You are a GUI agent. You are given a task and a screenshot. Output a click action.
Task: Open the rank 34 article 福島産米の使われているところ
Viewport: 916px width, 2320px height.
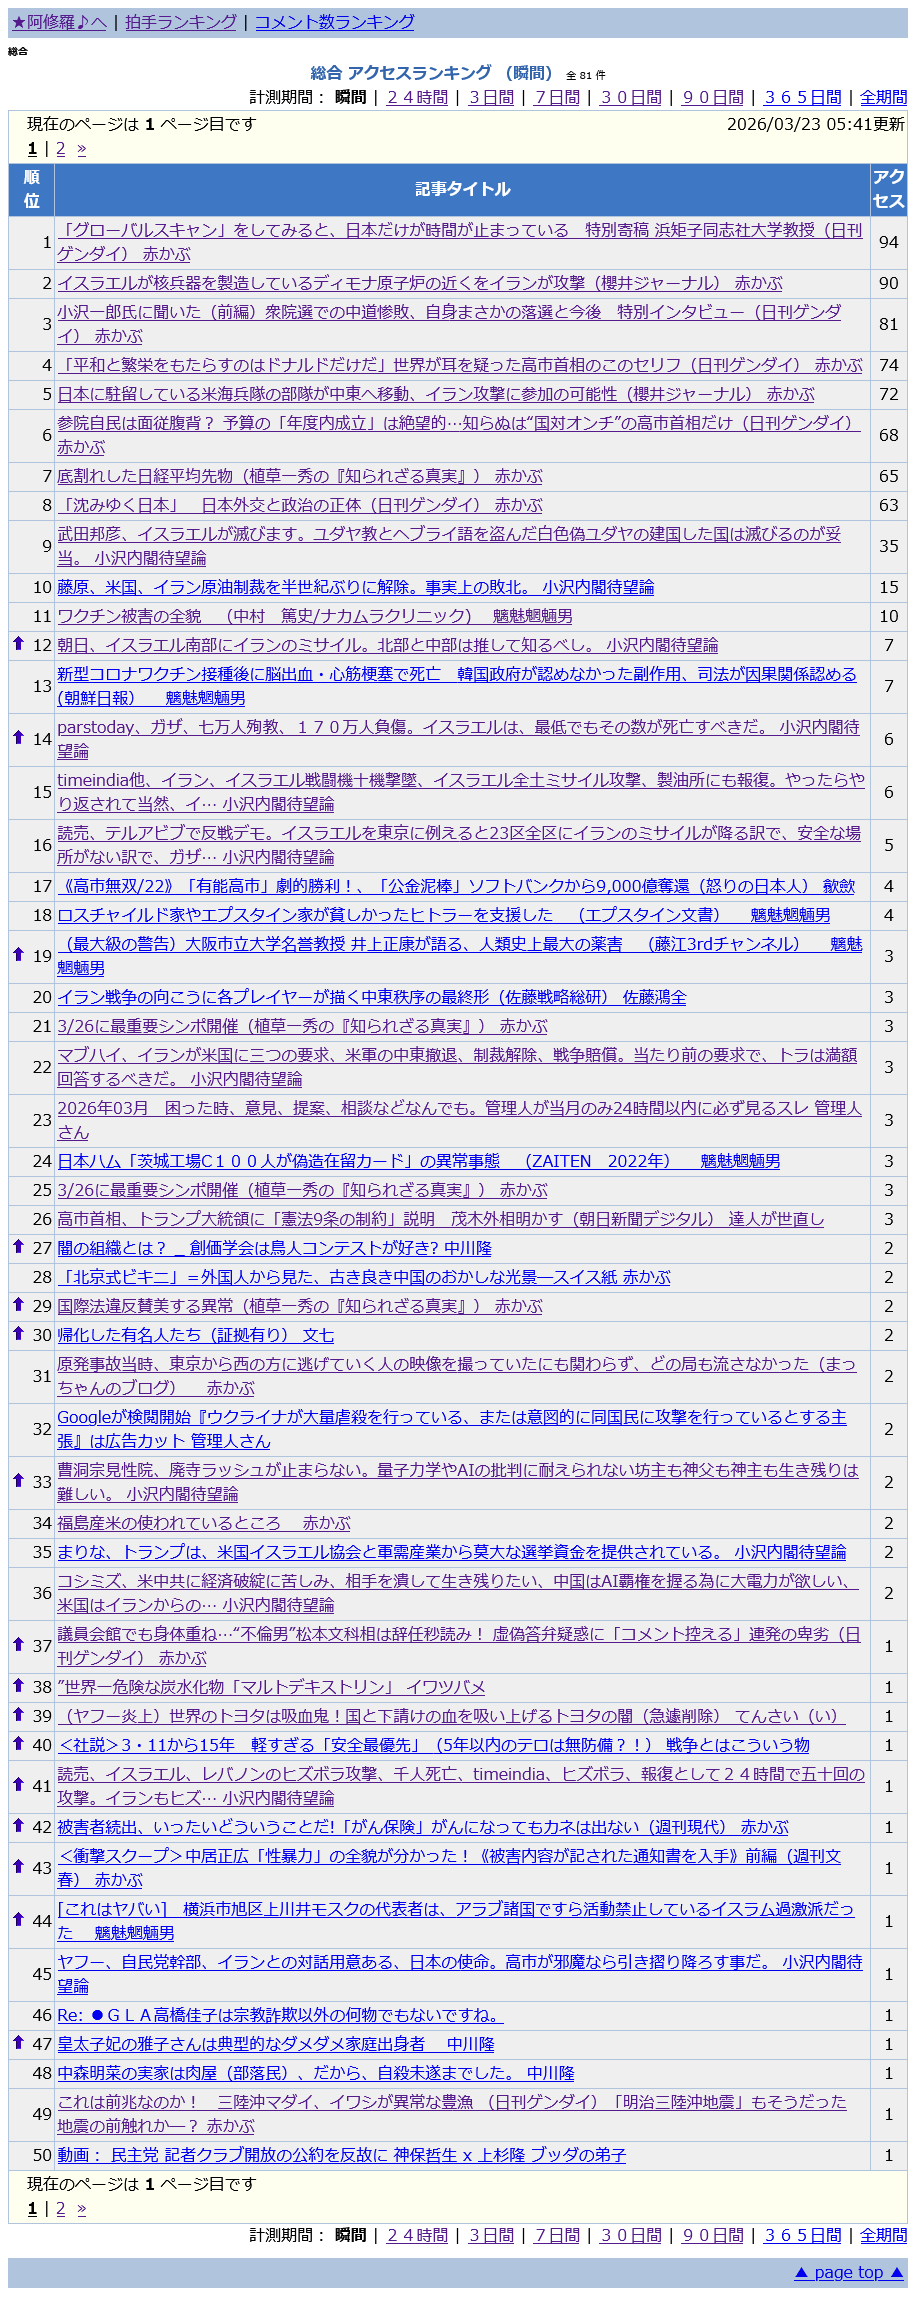(x=203, y=1523)
